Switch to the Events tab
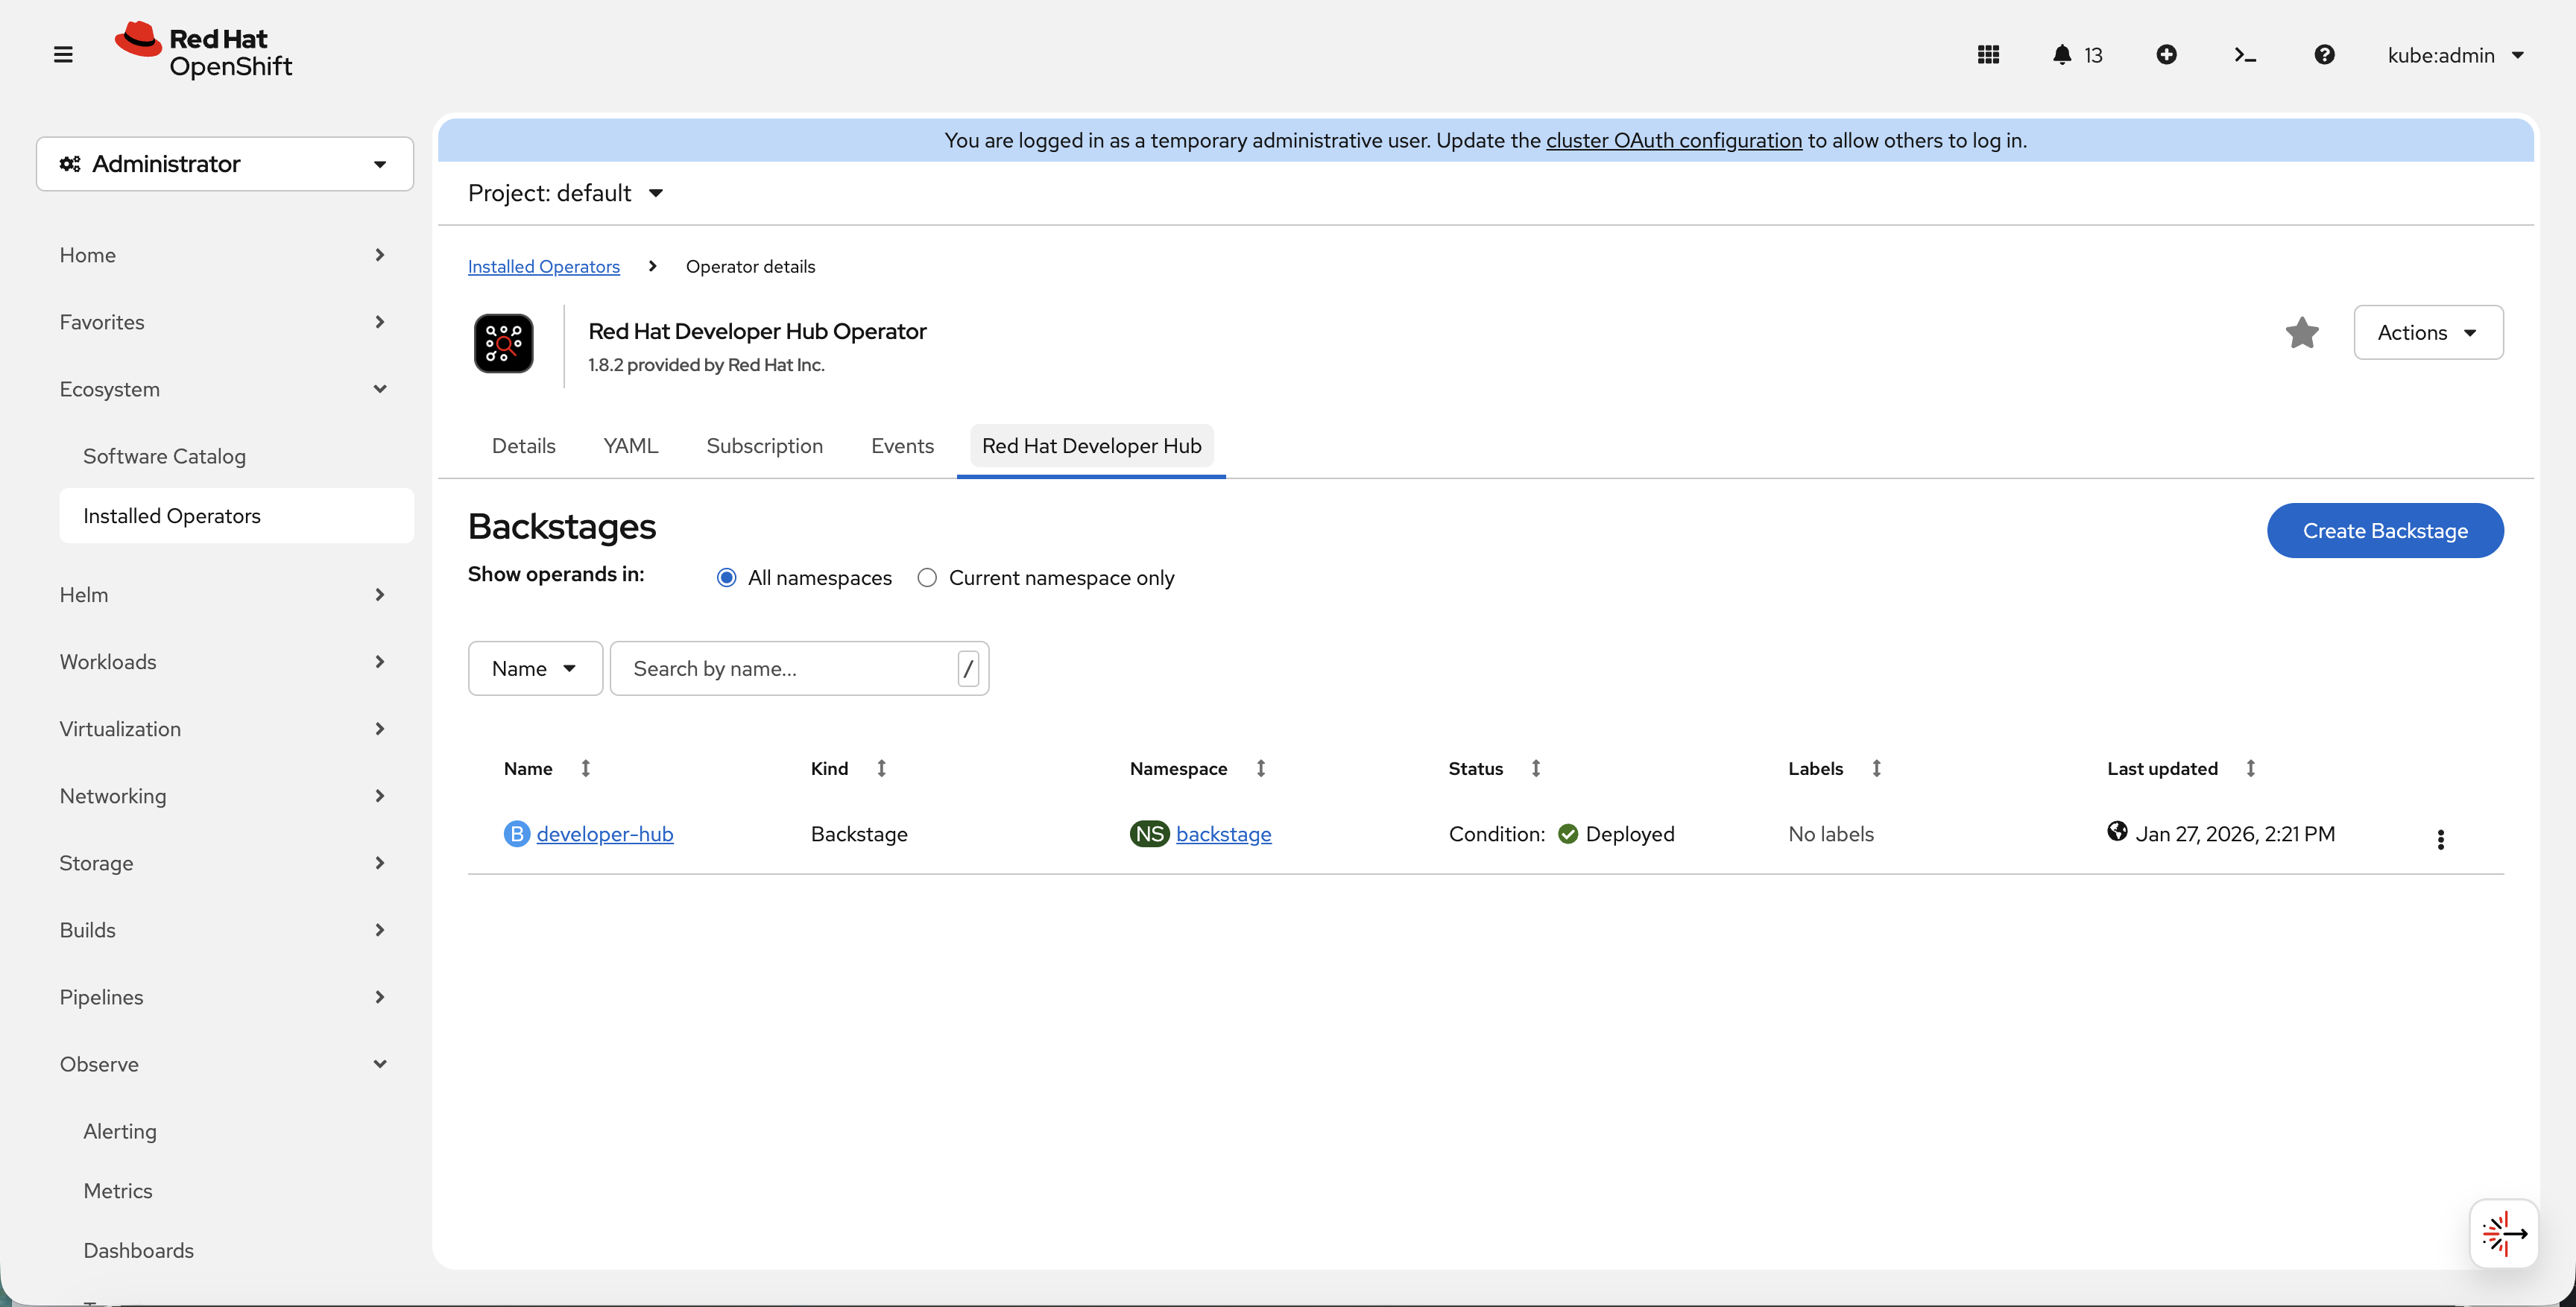The width and height of the screenshot is (2576, 1307). 902,446
